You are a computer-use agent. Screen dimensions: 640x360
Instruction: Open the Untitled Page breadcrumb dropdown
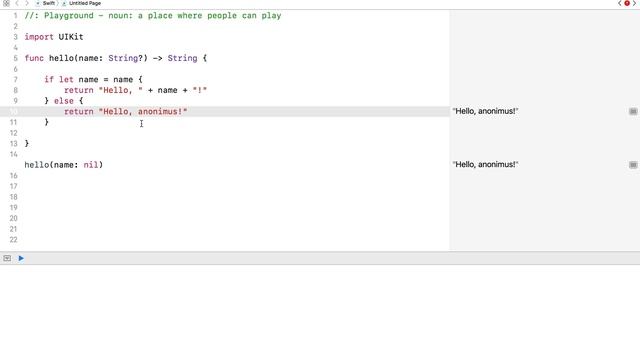[81, 3]
